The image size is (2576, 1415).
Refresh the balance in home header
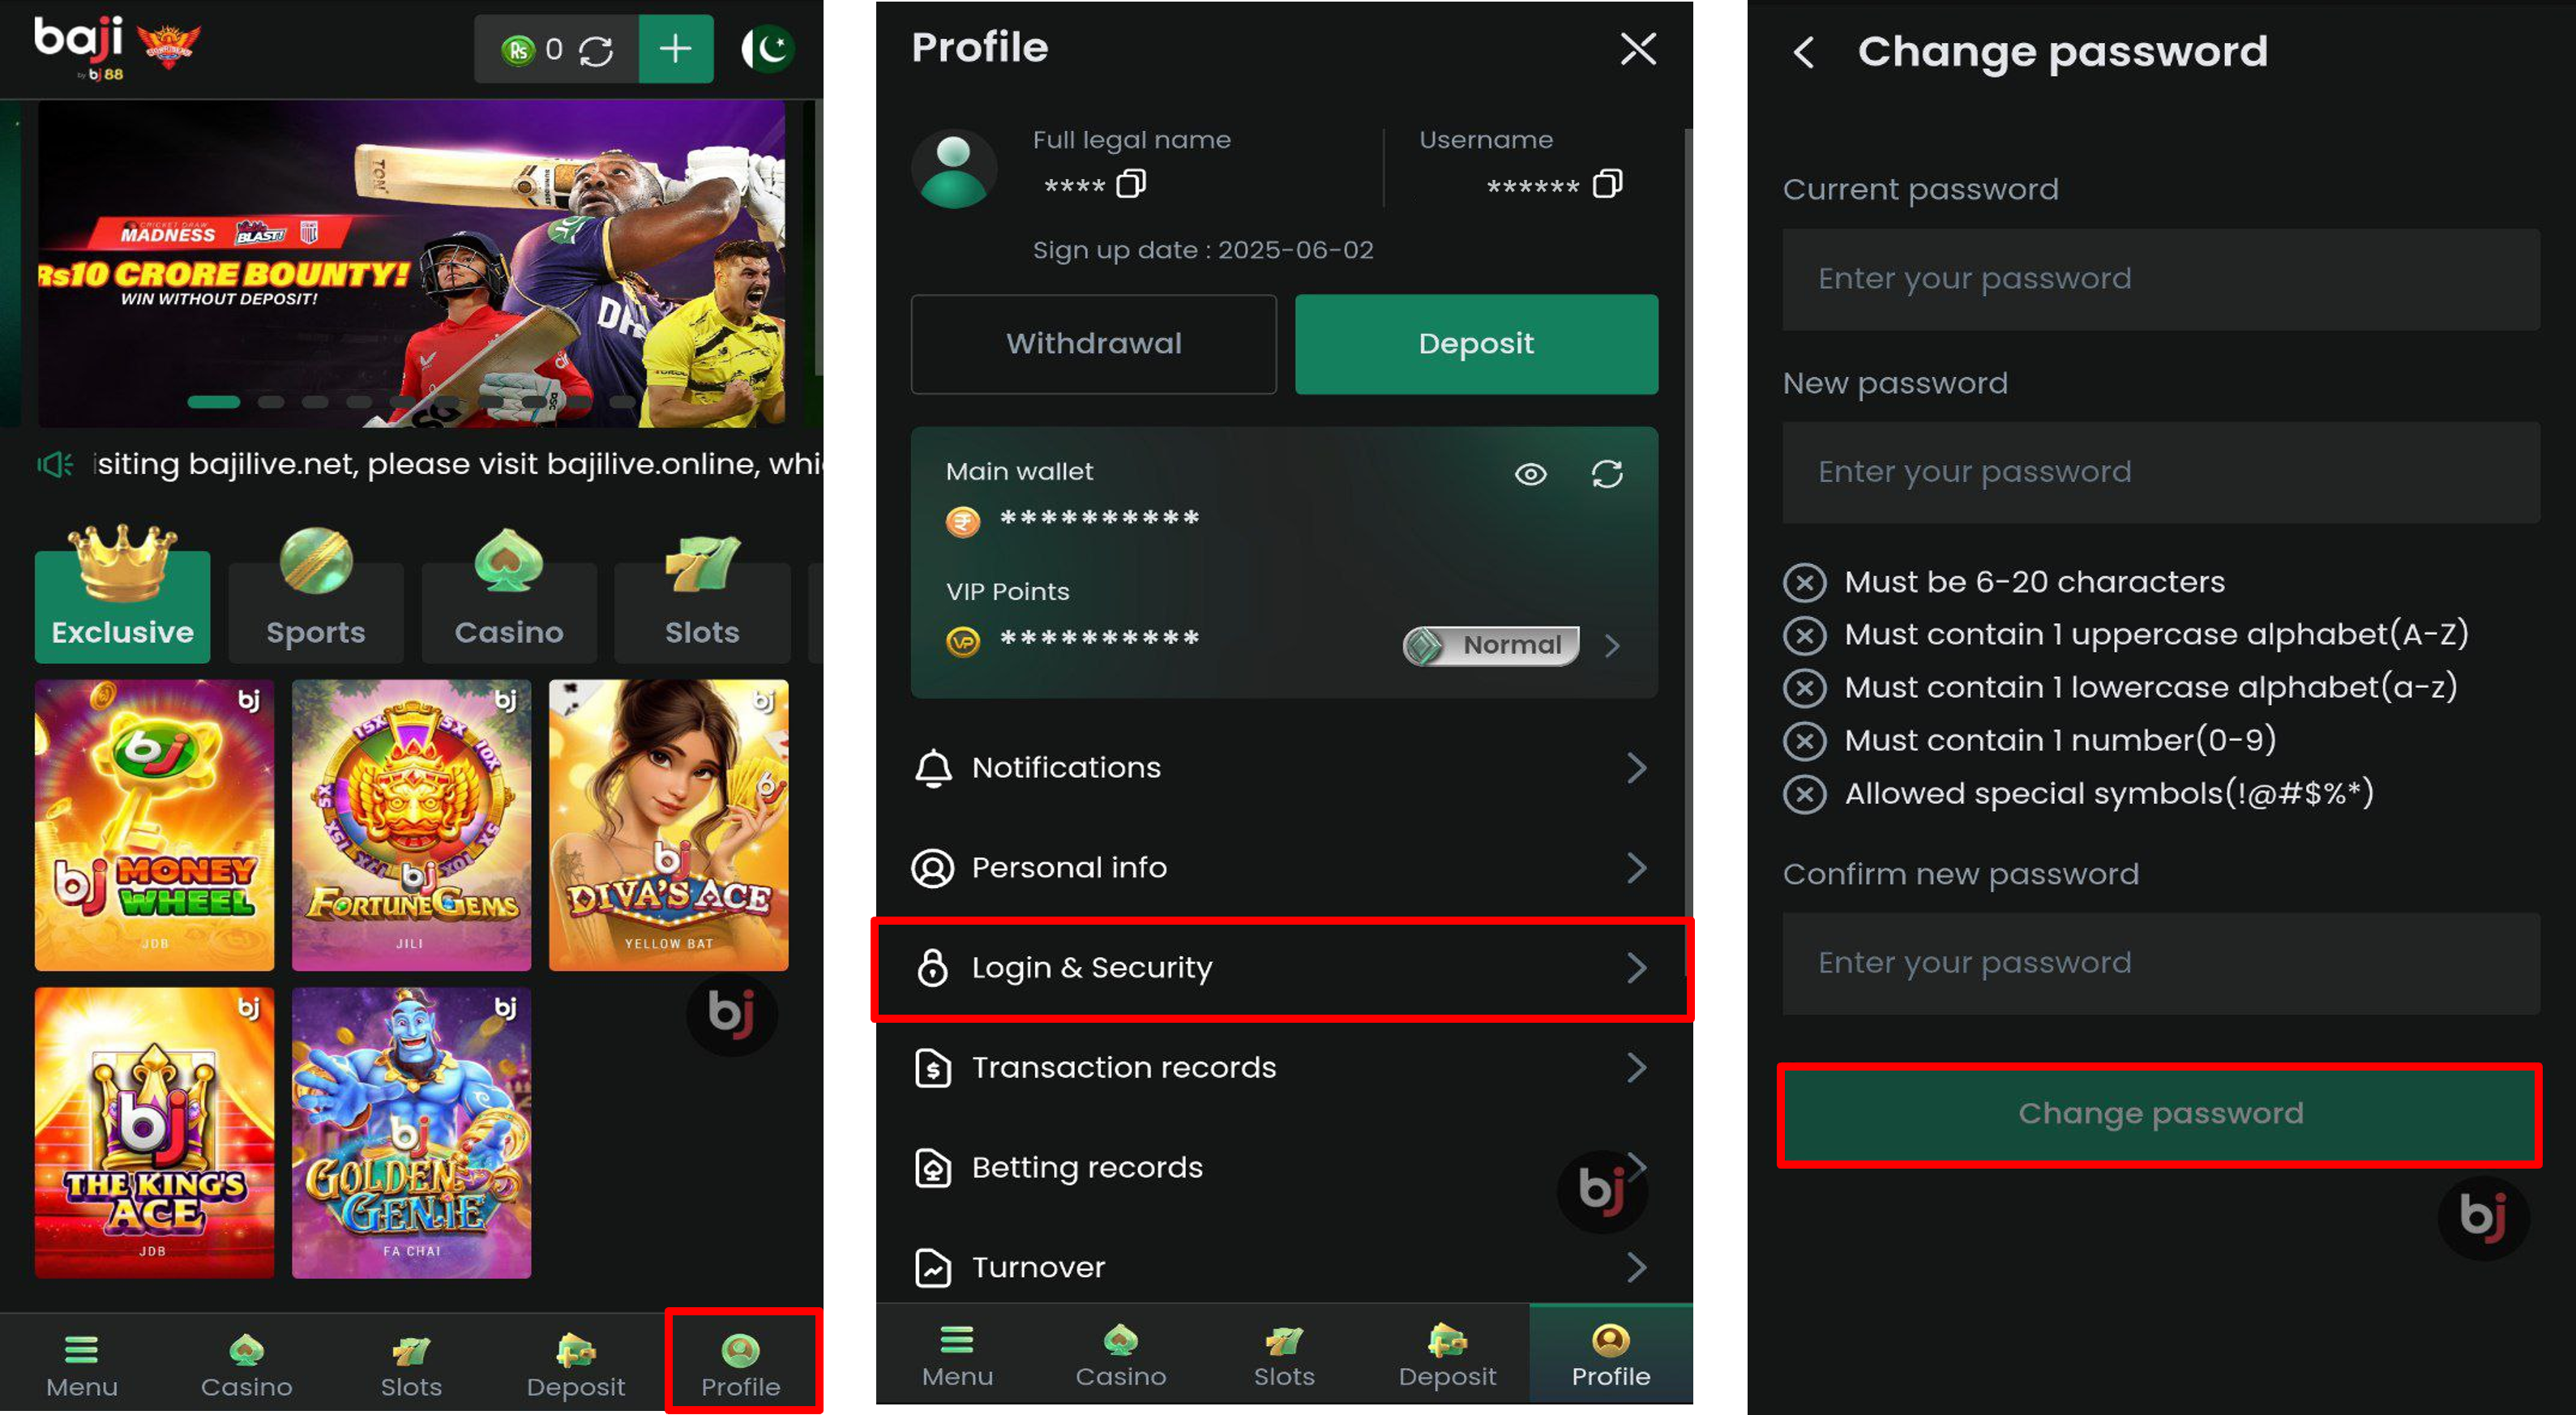(x=596, y=50)
